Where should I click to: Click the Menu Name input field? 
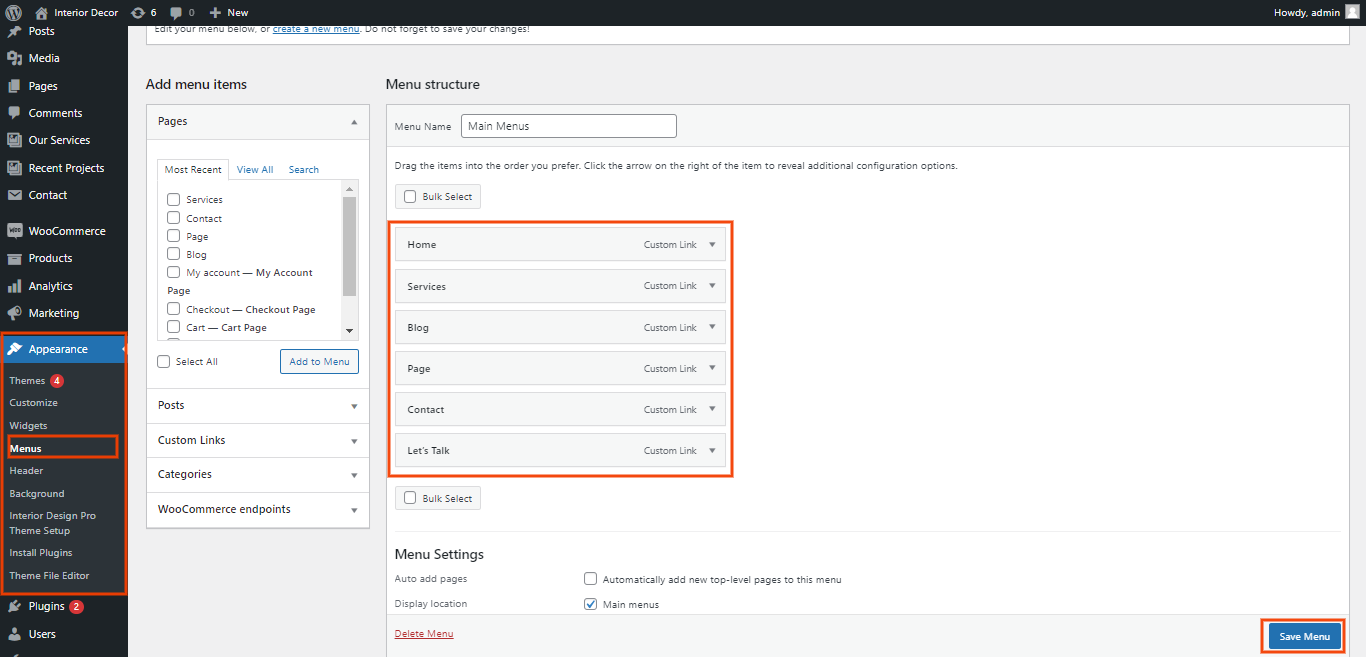click(568, 126)
